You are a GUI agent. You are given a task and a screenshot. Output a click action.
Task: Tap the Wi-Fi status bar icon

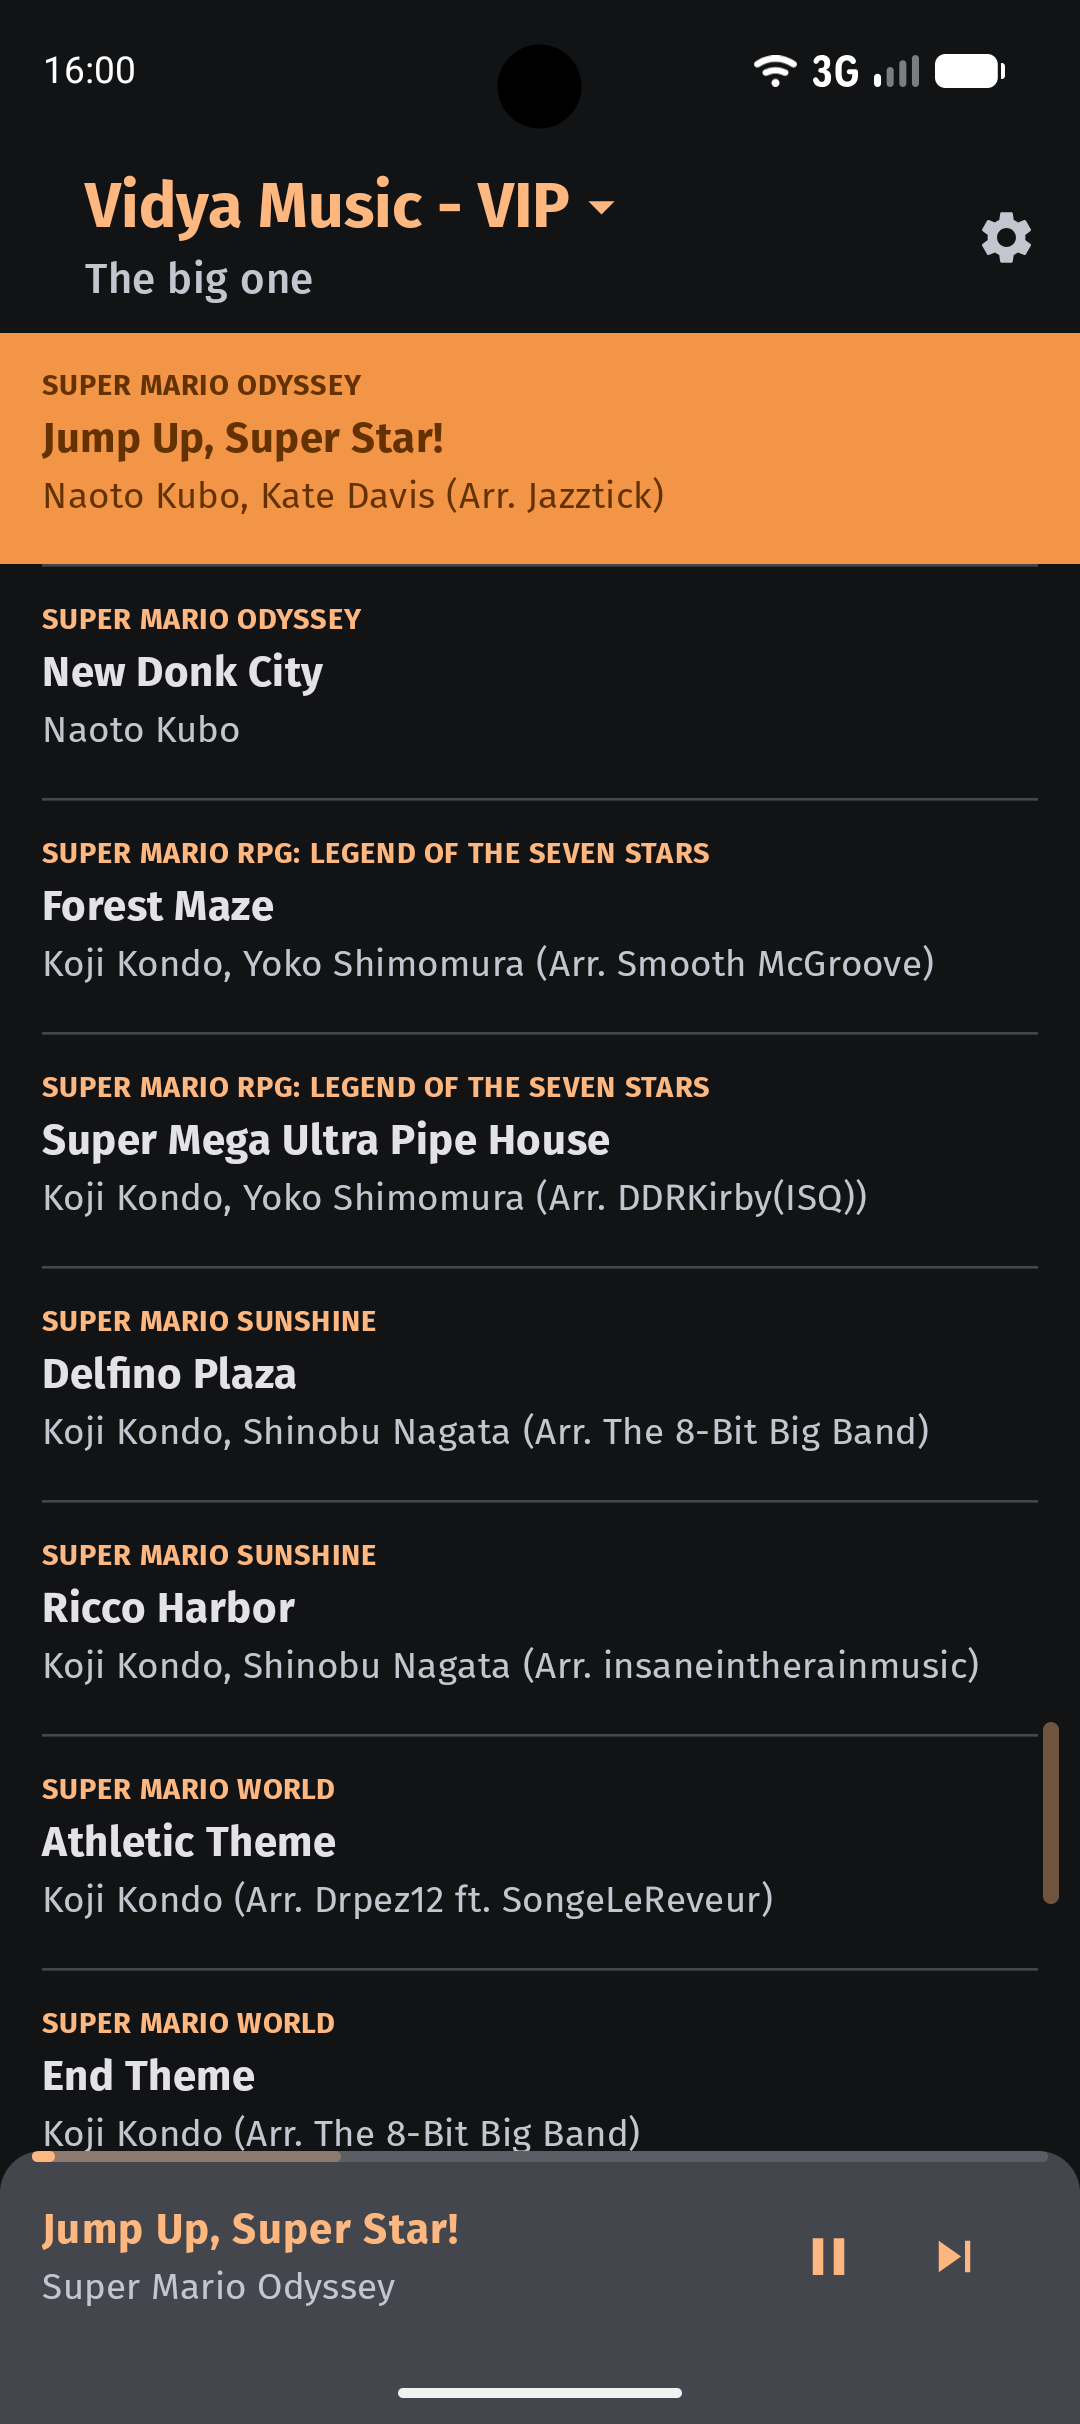click(775, 71)
